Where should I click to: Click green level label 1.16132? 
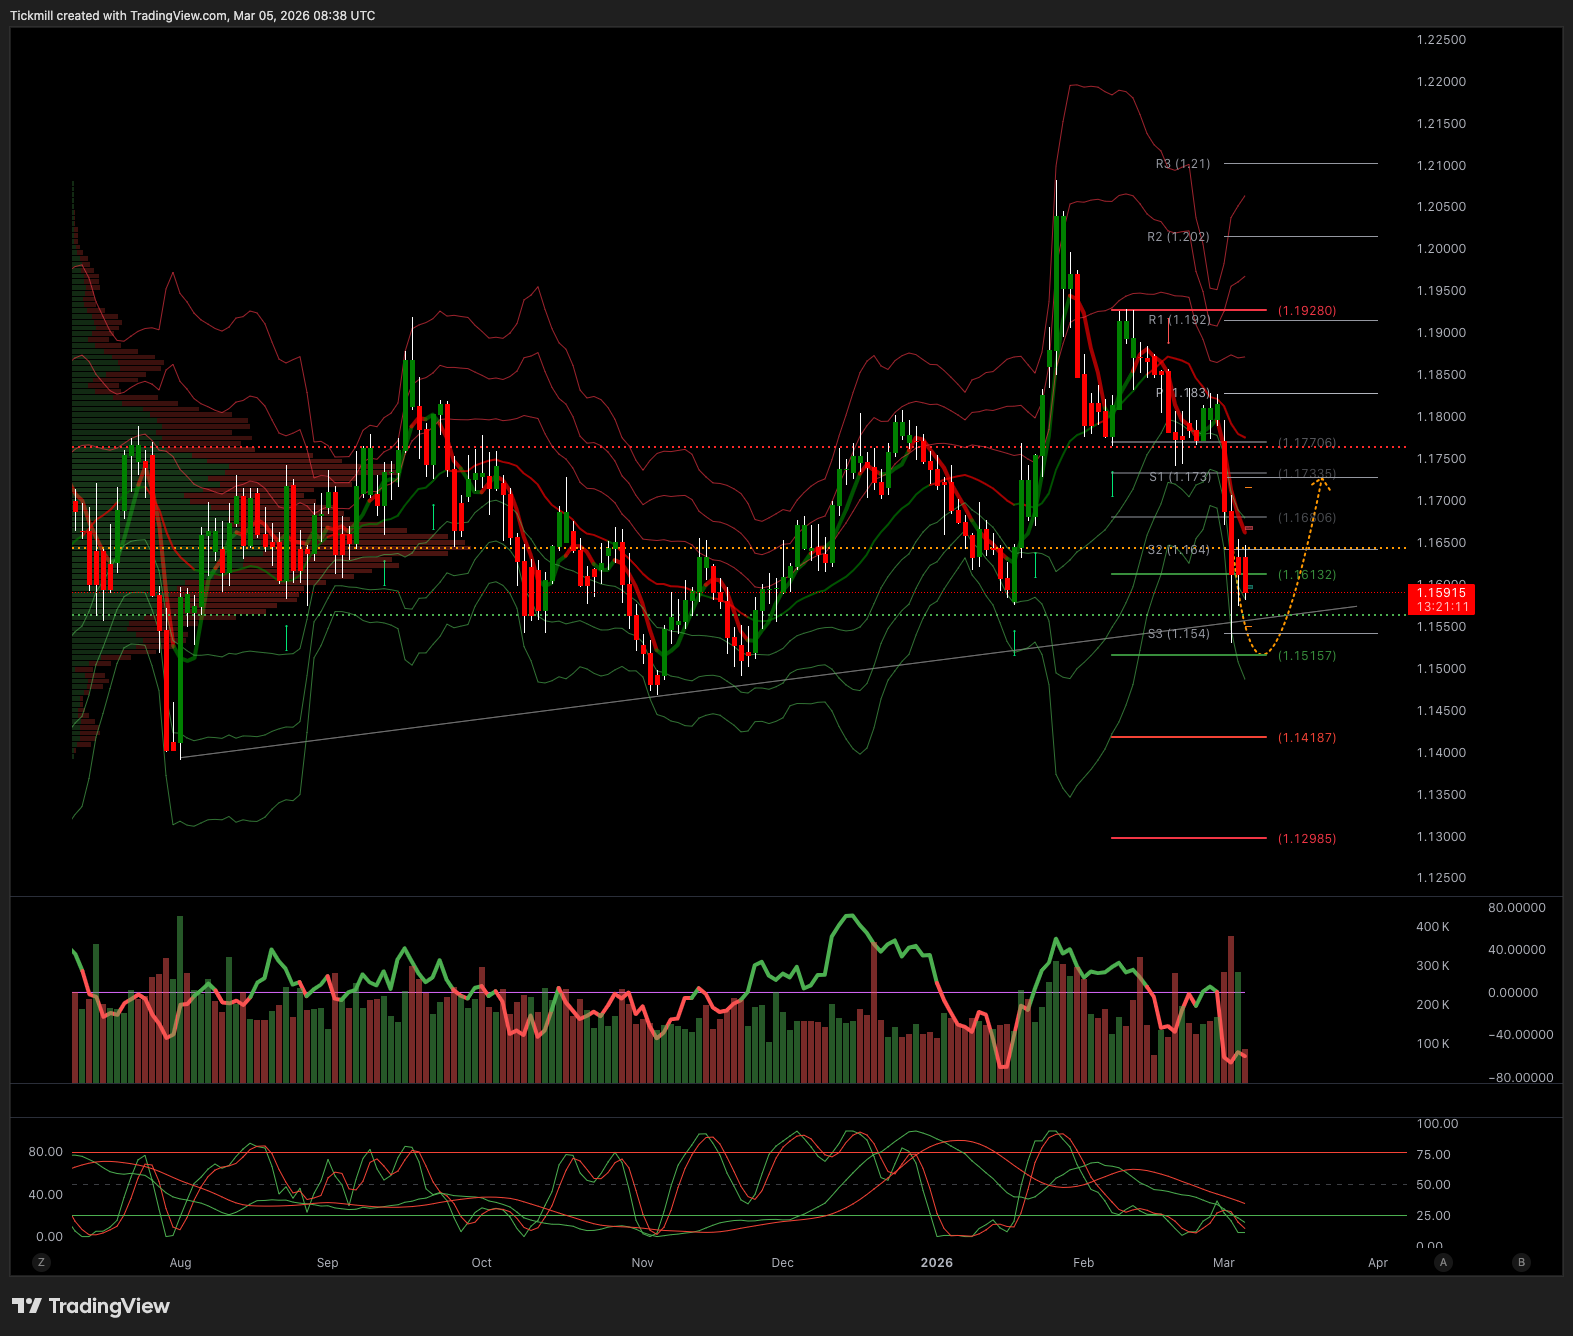click(1306, 575)
